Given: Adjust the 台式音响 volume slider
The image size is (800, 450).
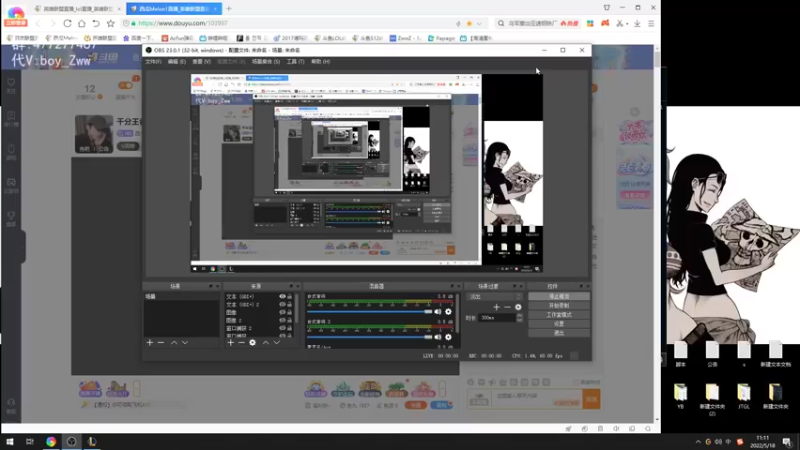Looking at the screenshot, I should [369, 311].
